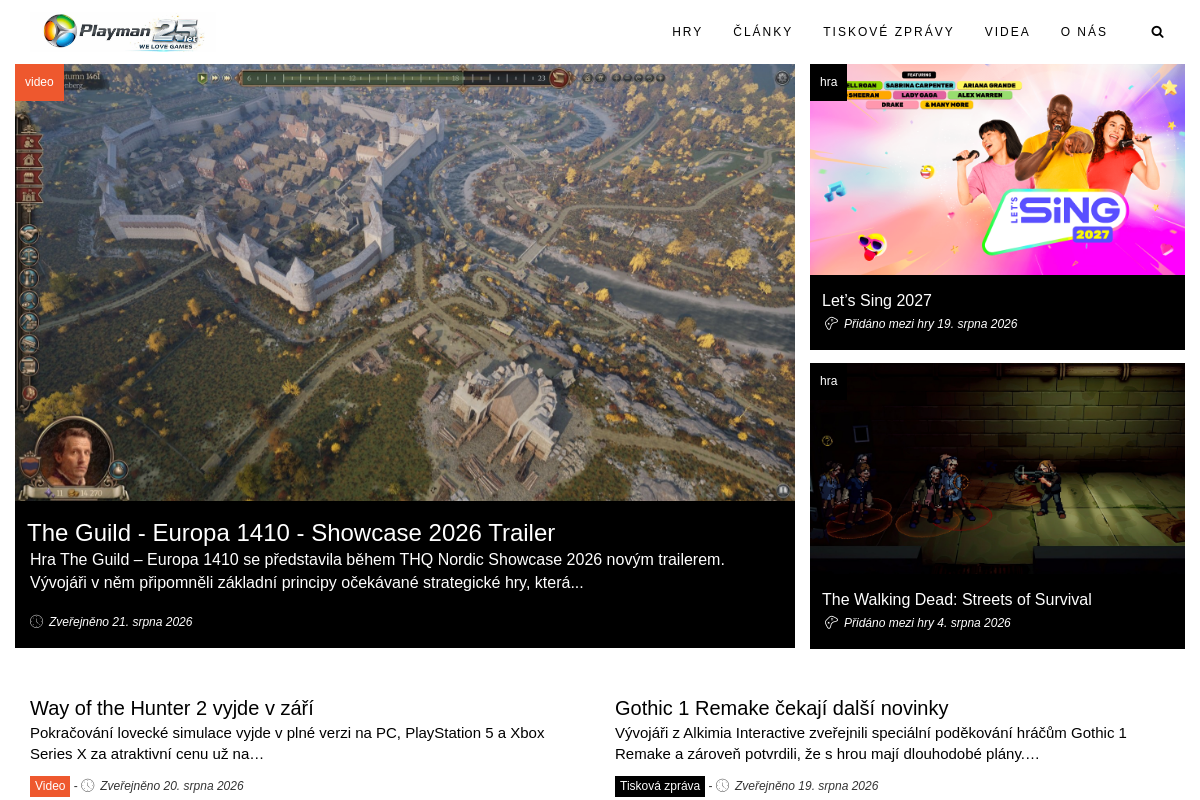Click the clock icon beside Zveřejněno 20. srpna 2026
Viewport: 1200px width, 800px height.
tap(88, 786)
